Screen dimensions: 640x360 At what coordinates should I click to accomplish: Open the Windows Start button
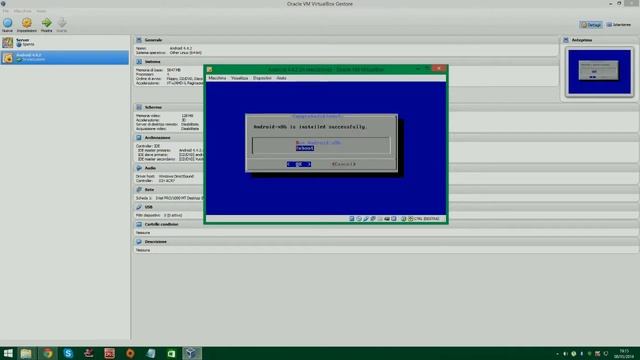pos(8,353)
